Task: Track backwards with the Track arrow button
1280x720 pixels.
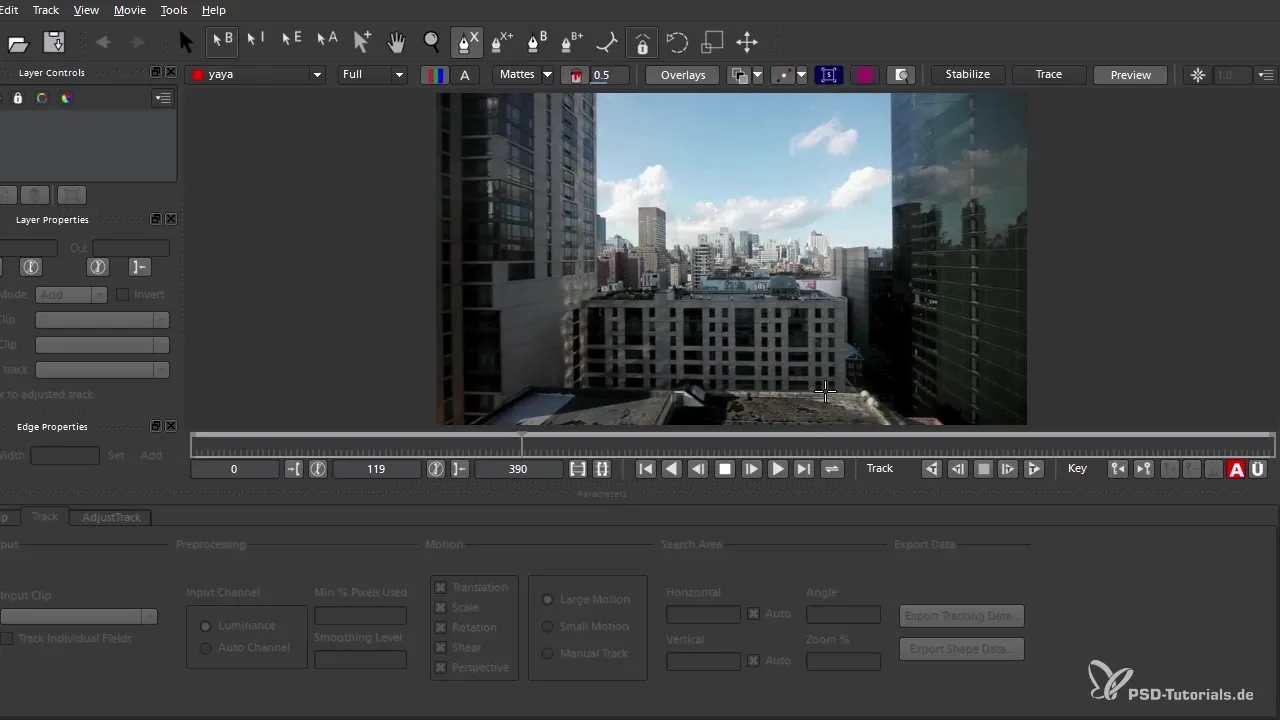Action: [931, 469]
